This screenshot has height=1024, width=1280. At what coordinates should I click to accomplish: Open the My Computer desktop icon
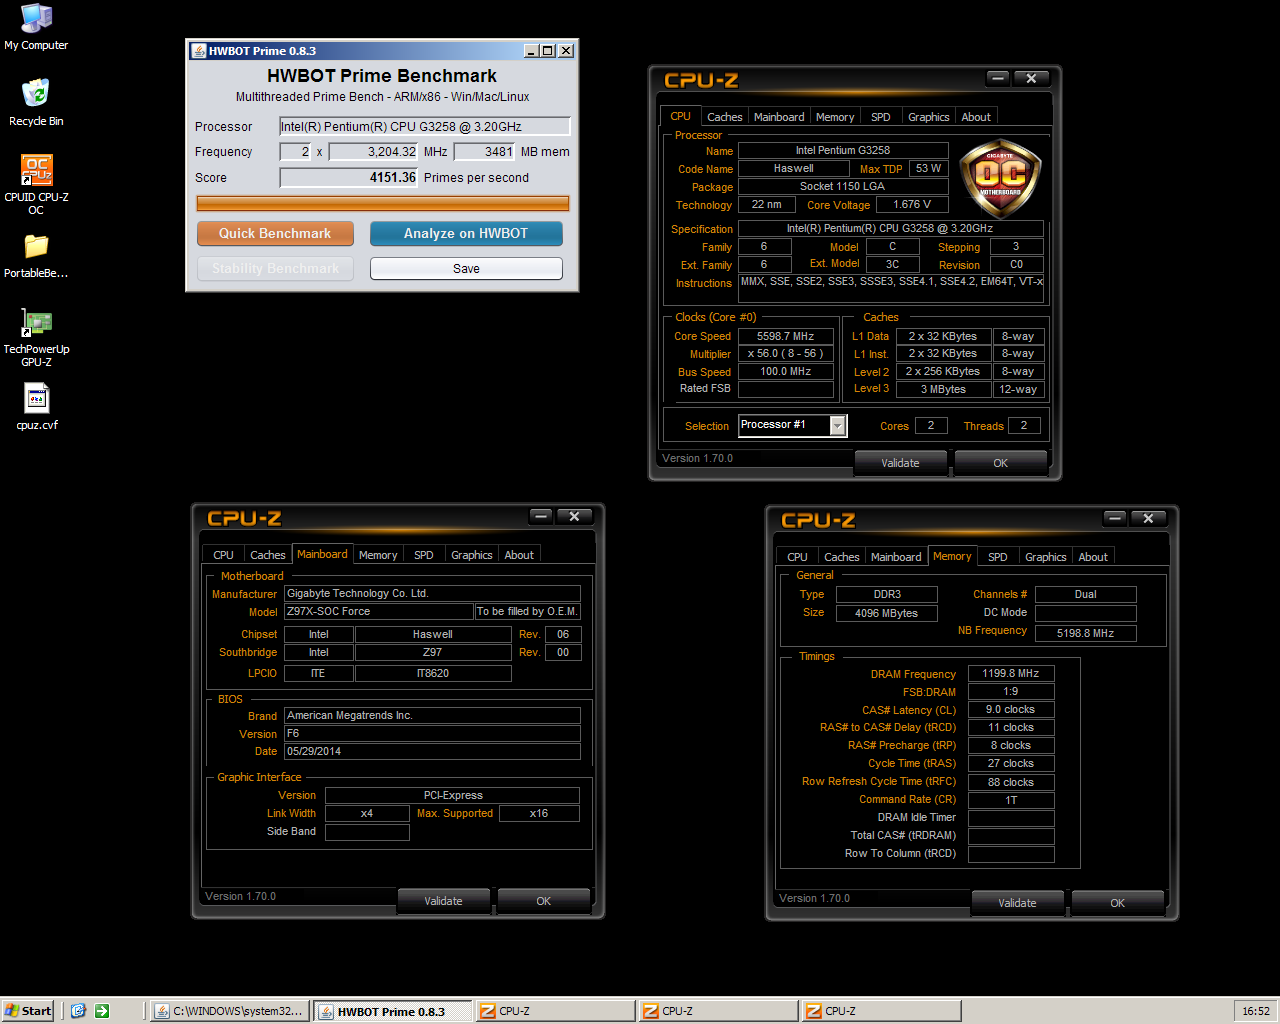36,27
